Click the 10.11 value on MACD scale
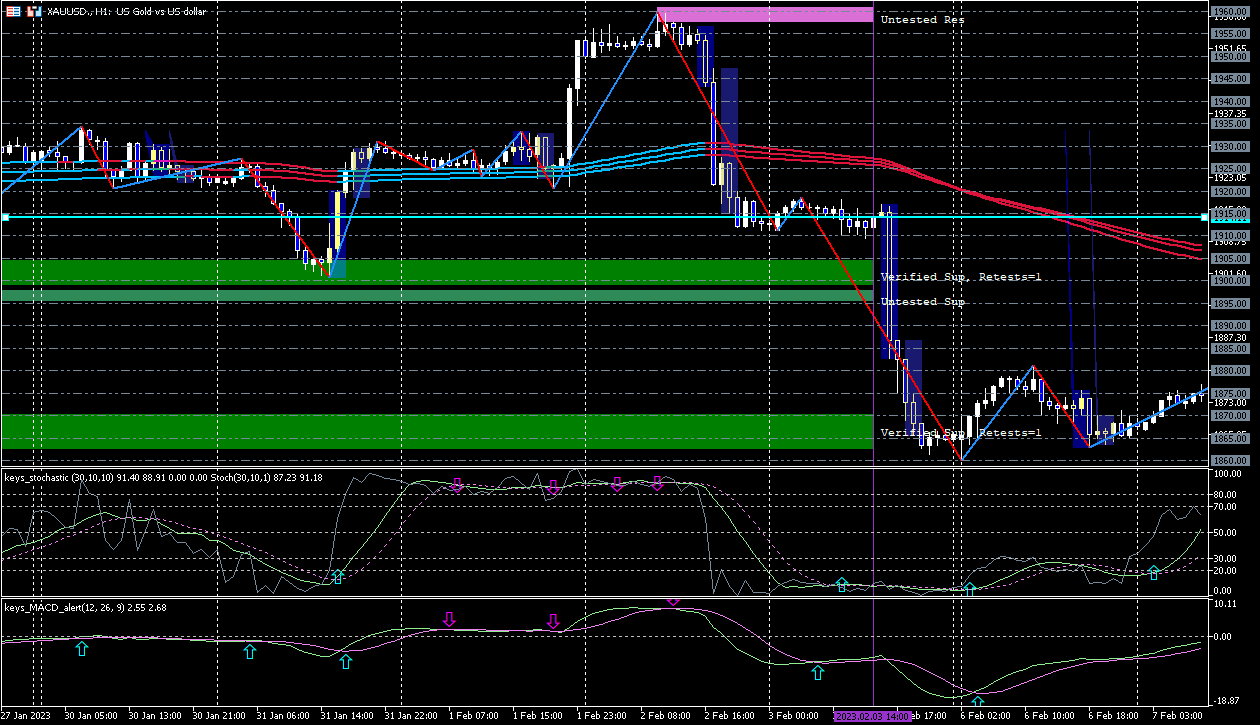 (1225, 604)
